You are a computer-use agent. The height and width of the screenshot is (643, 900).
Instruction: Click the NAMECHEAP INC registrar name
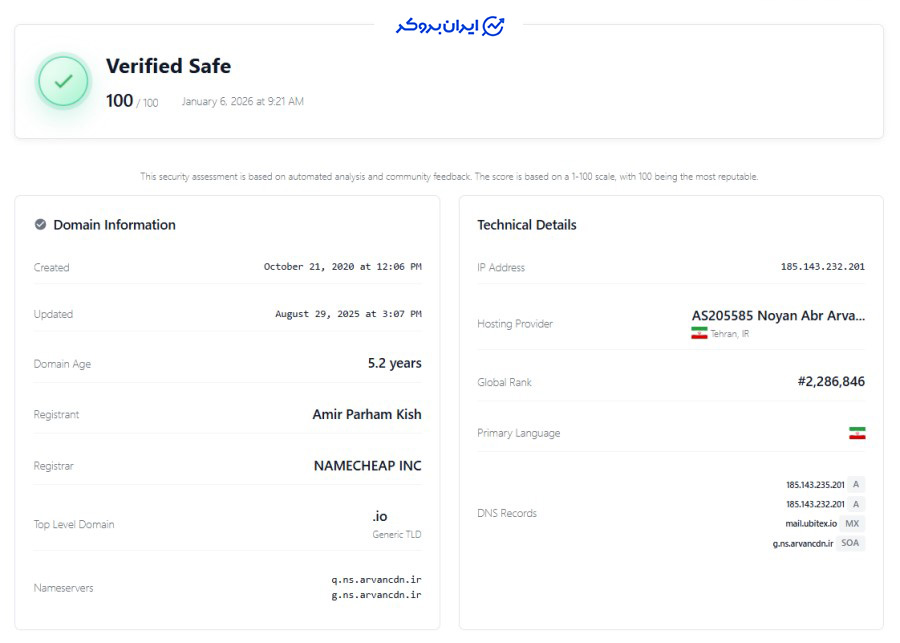[367, 465]
